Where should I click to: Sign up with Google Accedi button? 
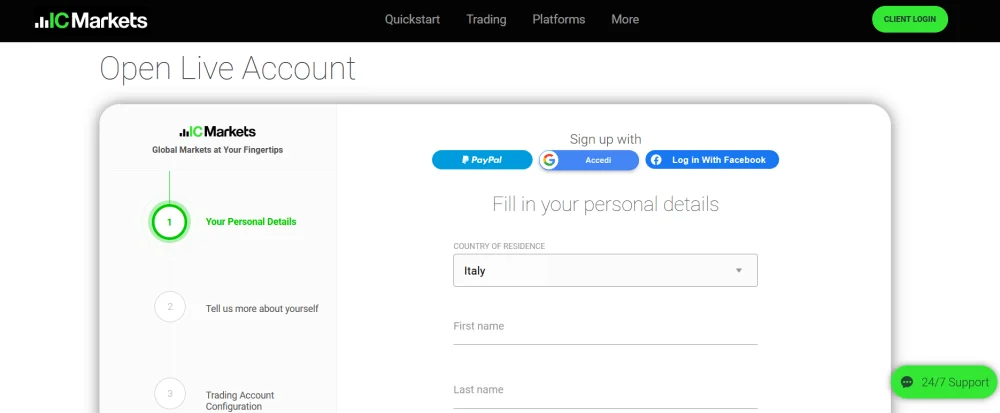pyautogui.click(x=589, y=160)
